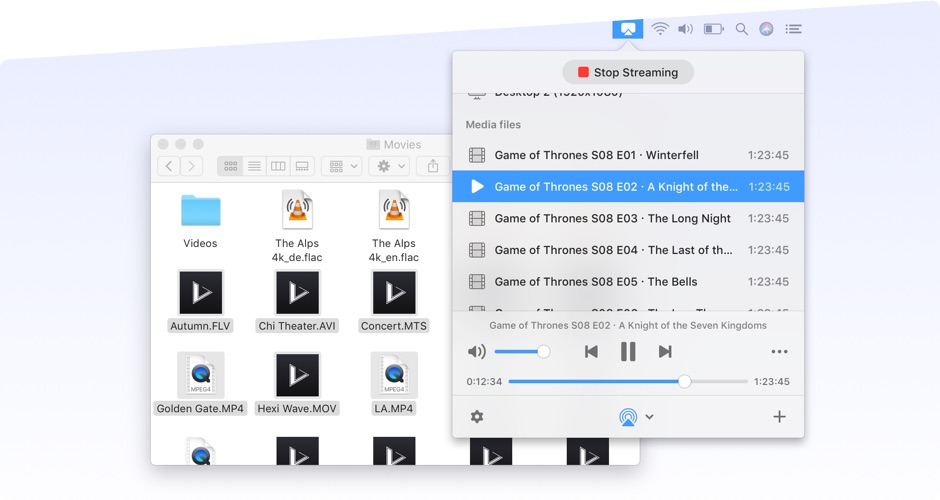
Task: Open JustStream settings gear
Action: coord(477,417)
